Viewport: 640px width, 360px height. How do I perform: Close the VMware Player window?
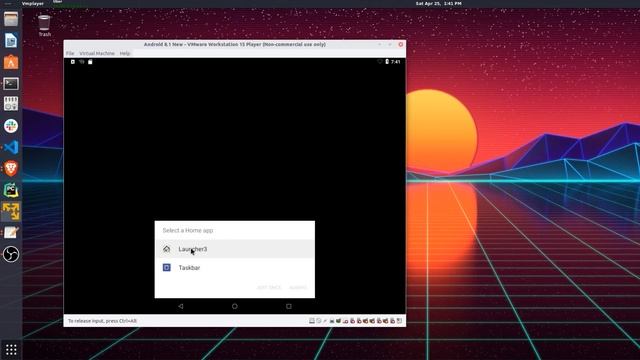click(x=400, y=44)
